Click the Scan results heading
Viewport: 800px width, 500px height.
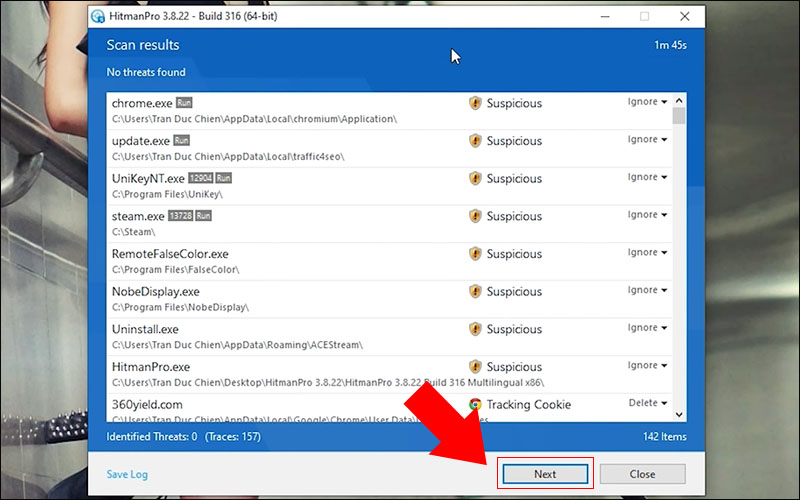tap(143, 45)
